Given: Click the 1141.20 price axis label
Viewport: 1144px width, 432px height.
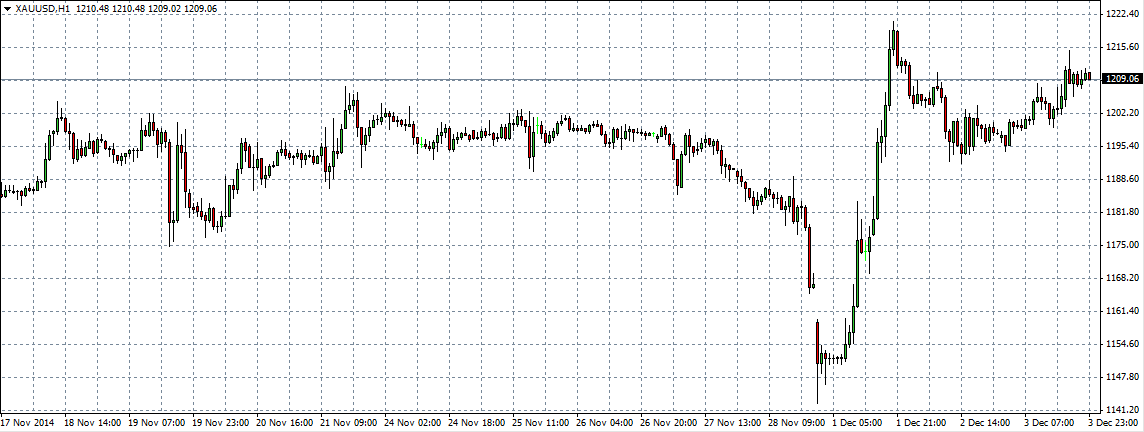Looking at the screenshot, I should [1121, 410].
